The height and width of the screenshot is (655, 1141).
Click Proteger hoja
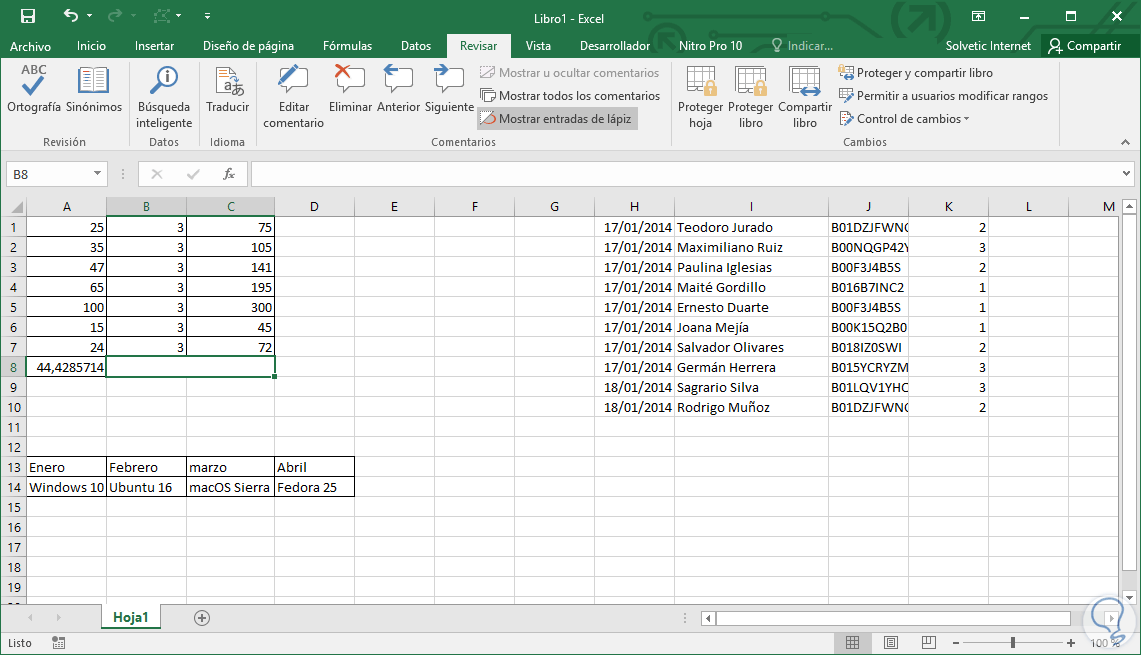pyautogui.click(x=700, y=98)
